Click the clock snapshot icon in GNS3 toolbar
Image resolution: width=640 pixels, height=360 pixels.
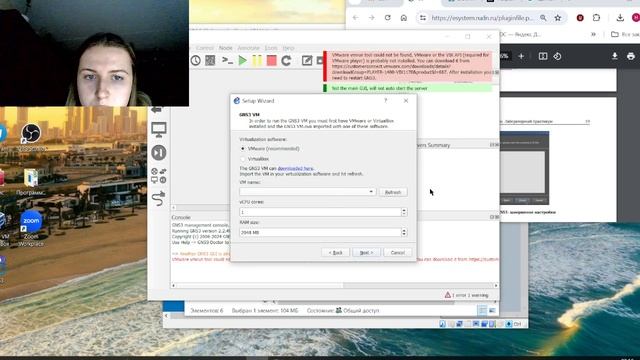click(196, 60)
